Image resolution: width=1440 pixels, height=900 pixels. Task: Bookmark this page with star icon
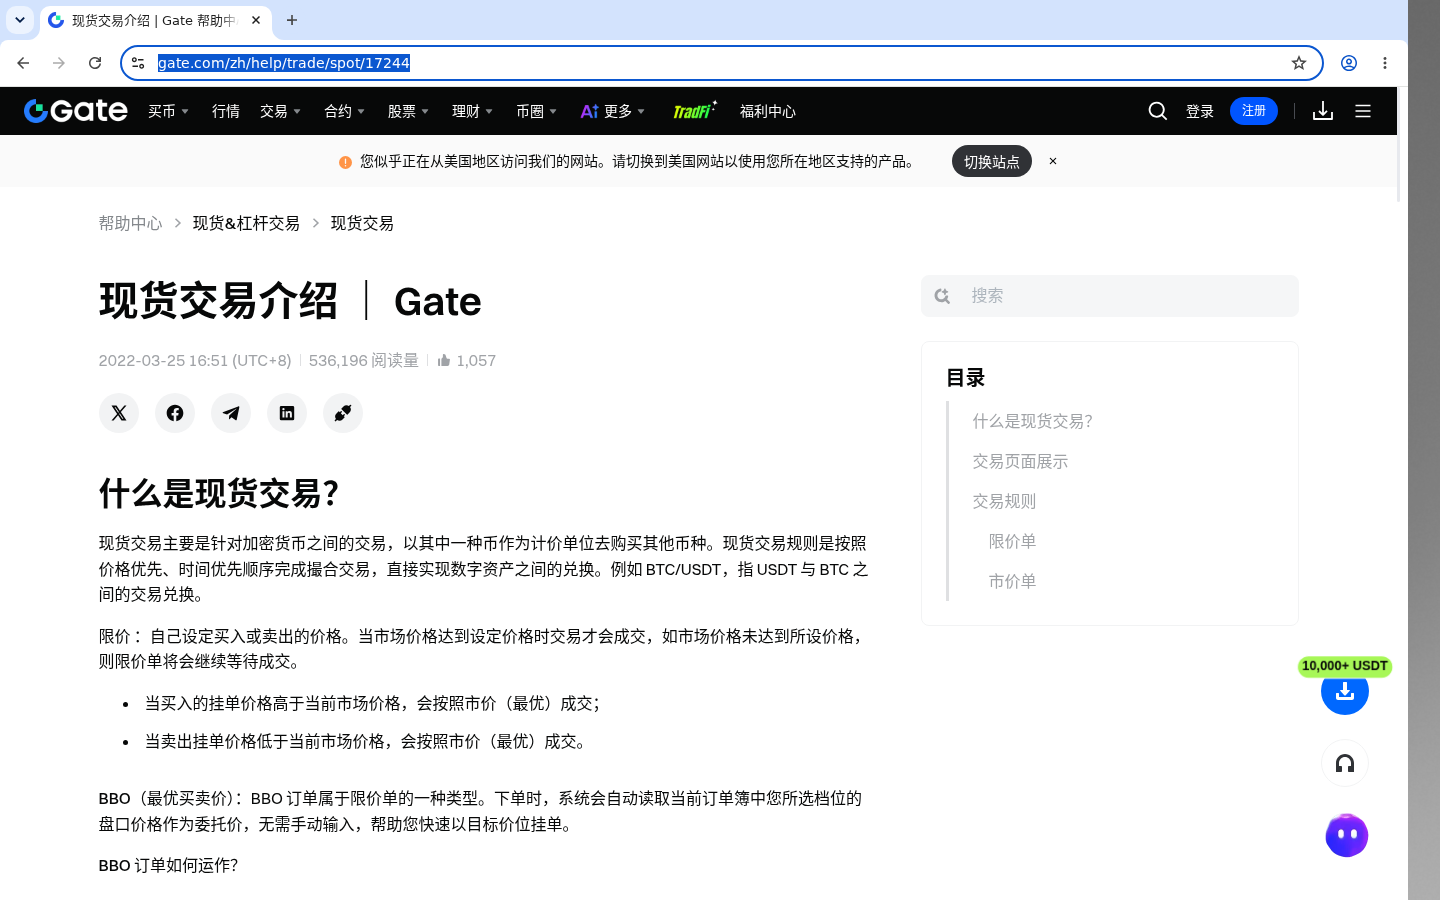(1299, 63)
